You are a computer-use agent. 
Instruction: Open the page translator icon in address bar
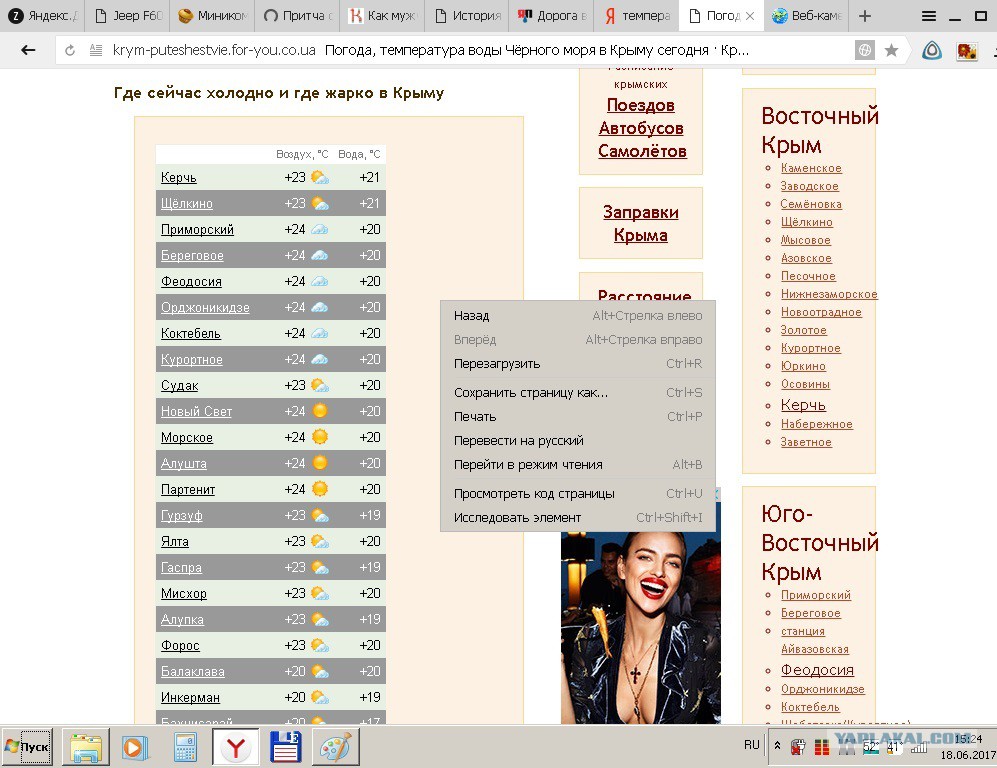click(x=865, y=50)
